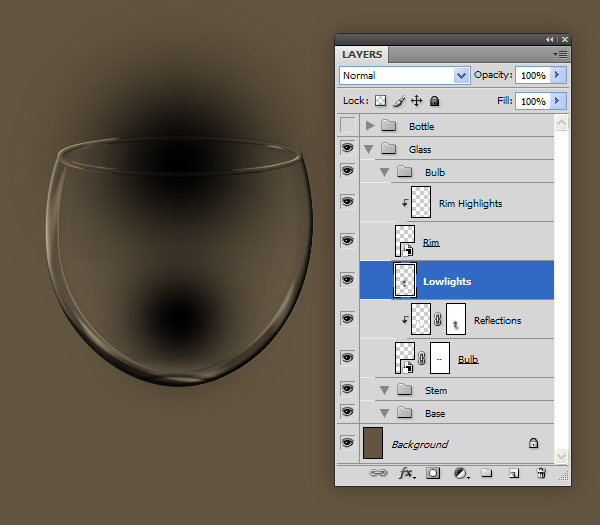Open the Opacity slider arrow

coord(558,75)
